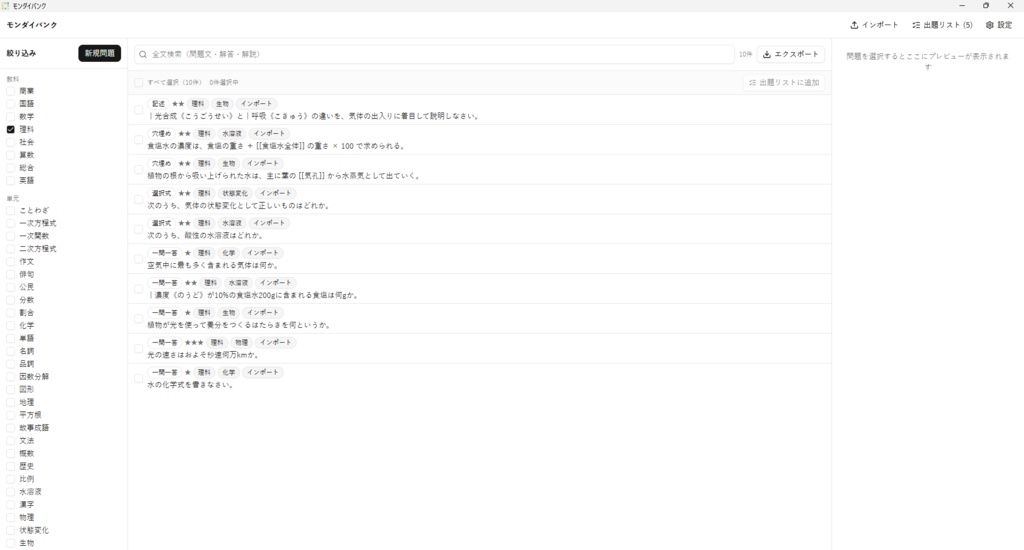Check the 二次方程式 unit filter
This screenshot has width=1024, height=550.
[x=10, y=249]
